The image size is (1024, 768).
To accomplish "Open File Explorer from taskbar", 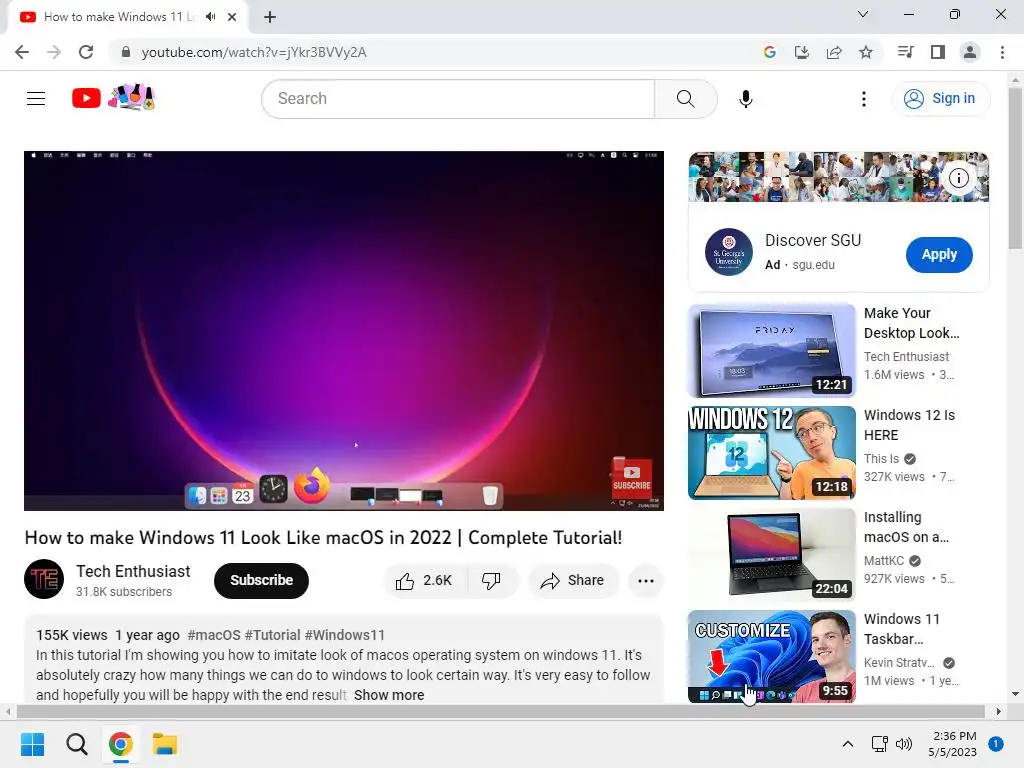I will click(x=165, y=744).
